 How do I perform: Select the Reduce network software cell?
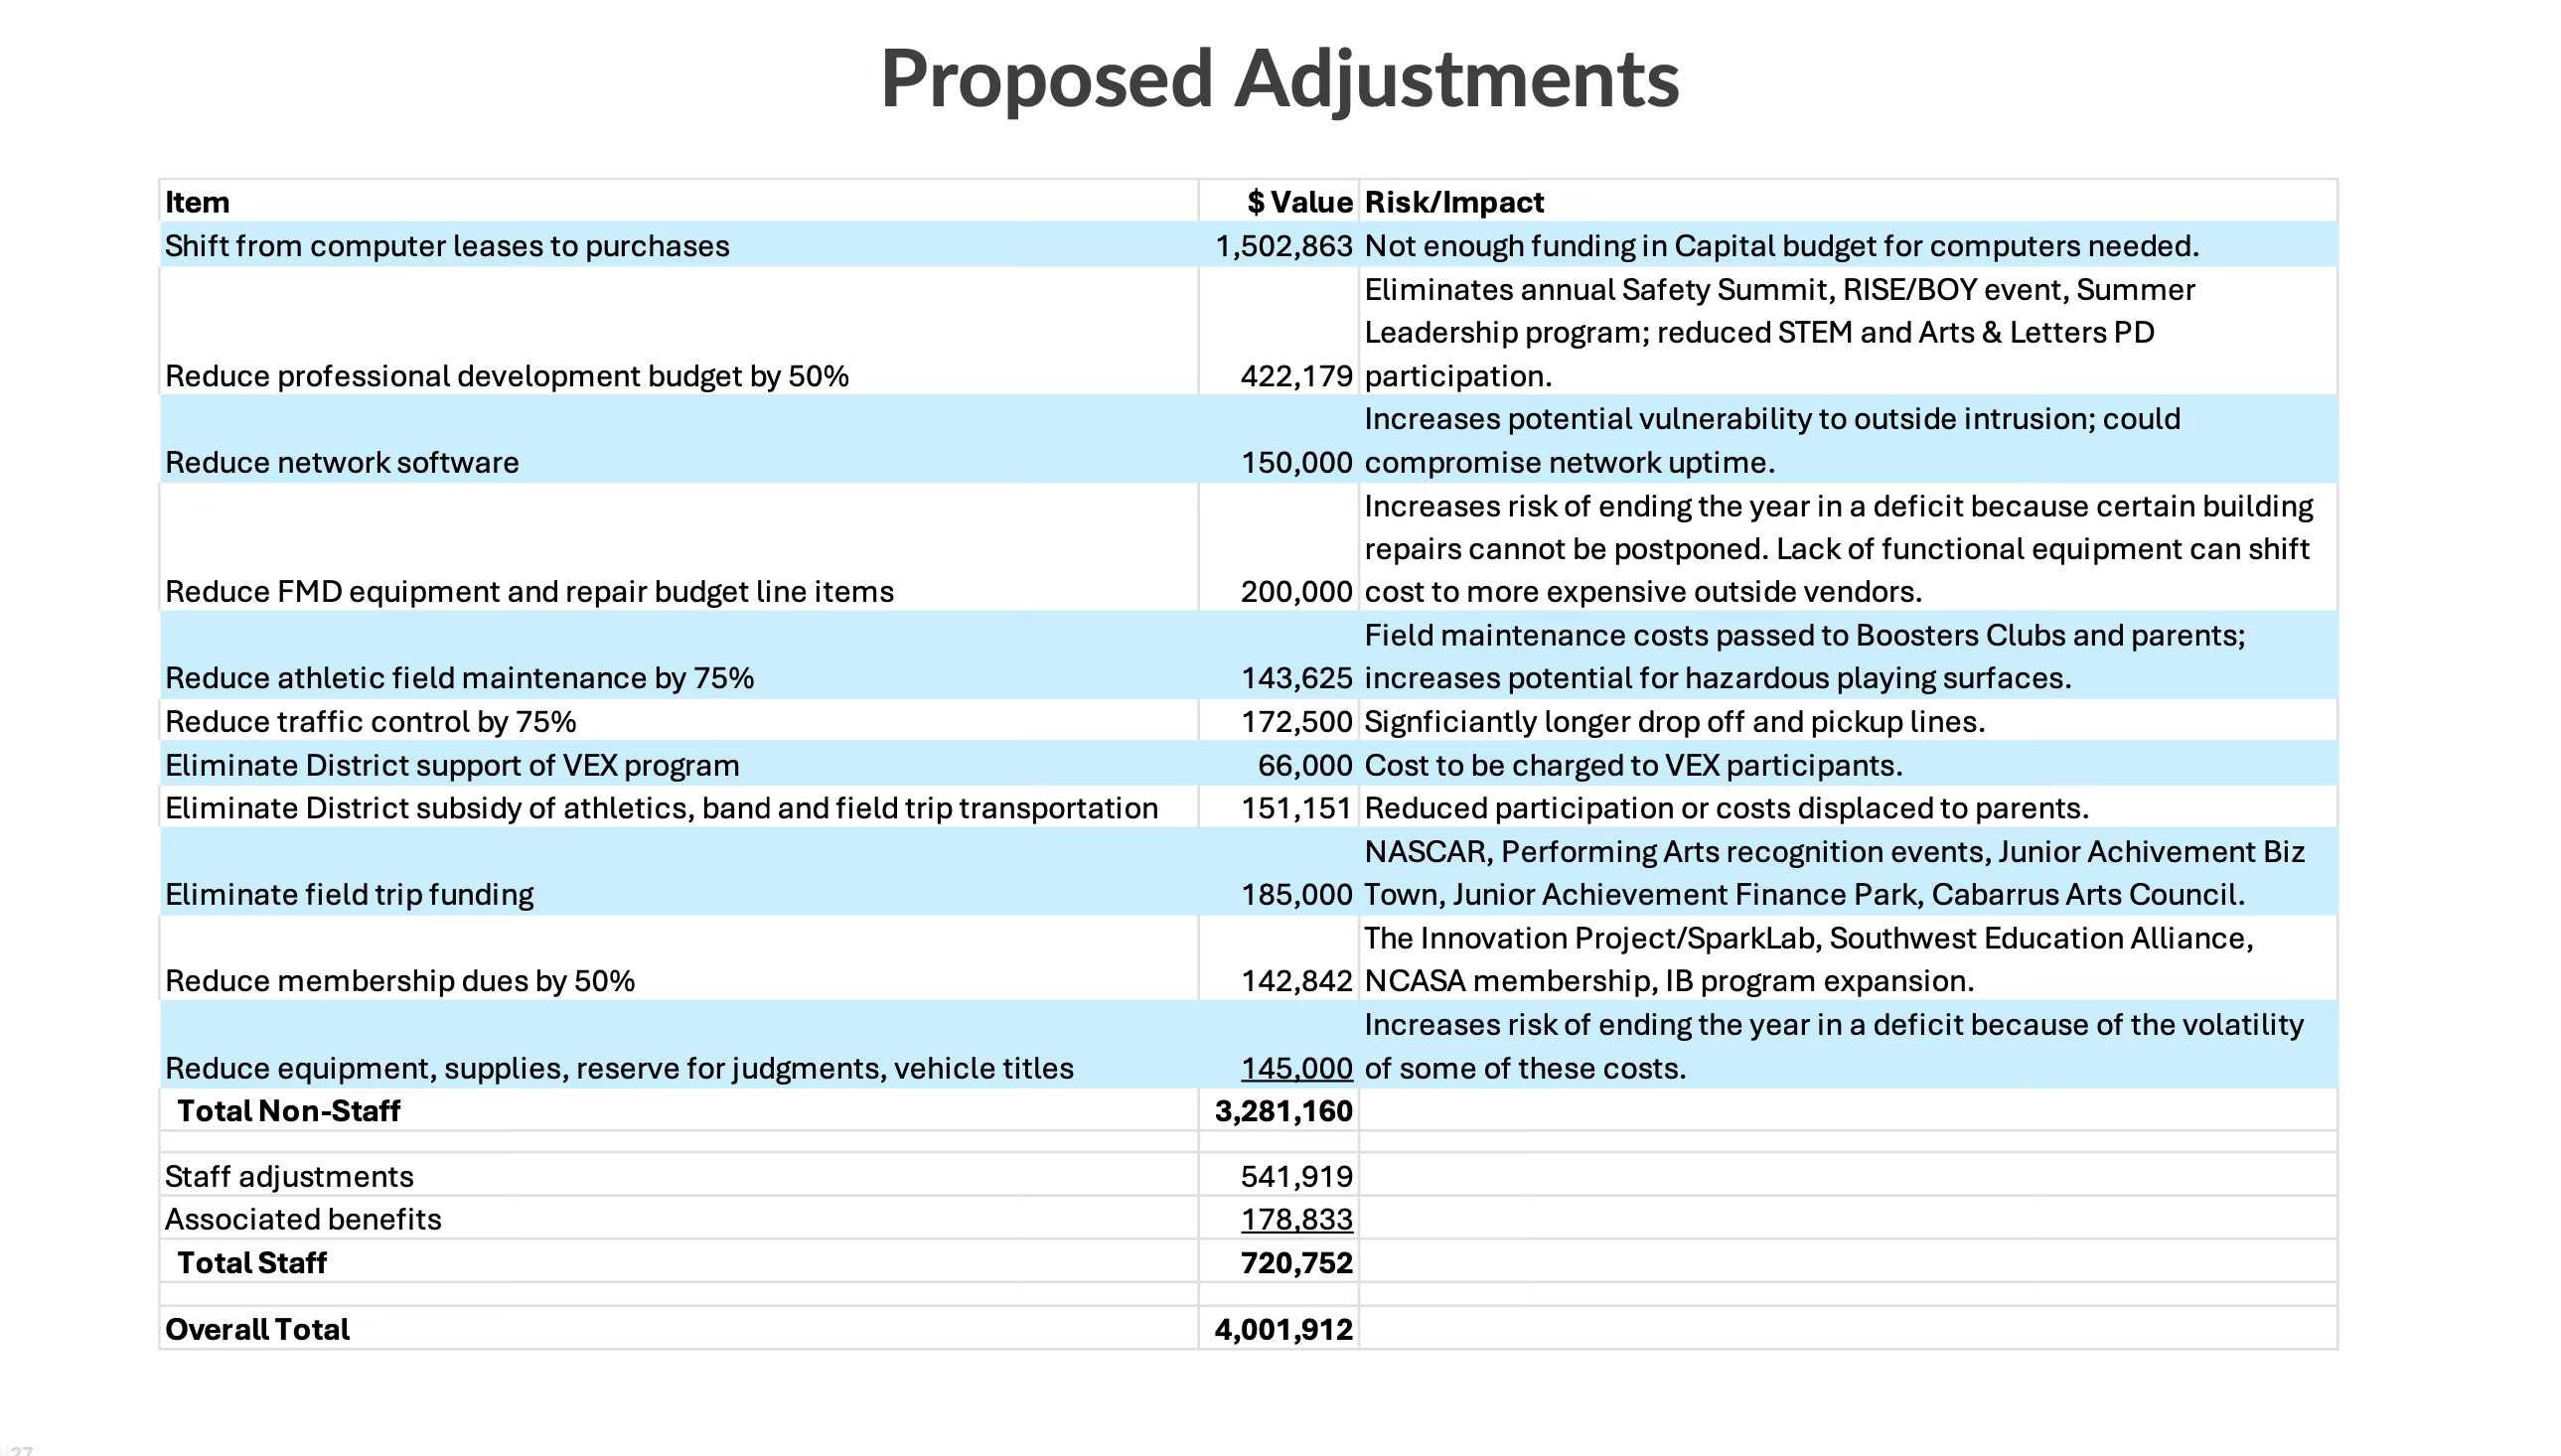tap(341, 462)
